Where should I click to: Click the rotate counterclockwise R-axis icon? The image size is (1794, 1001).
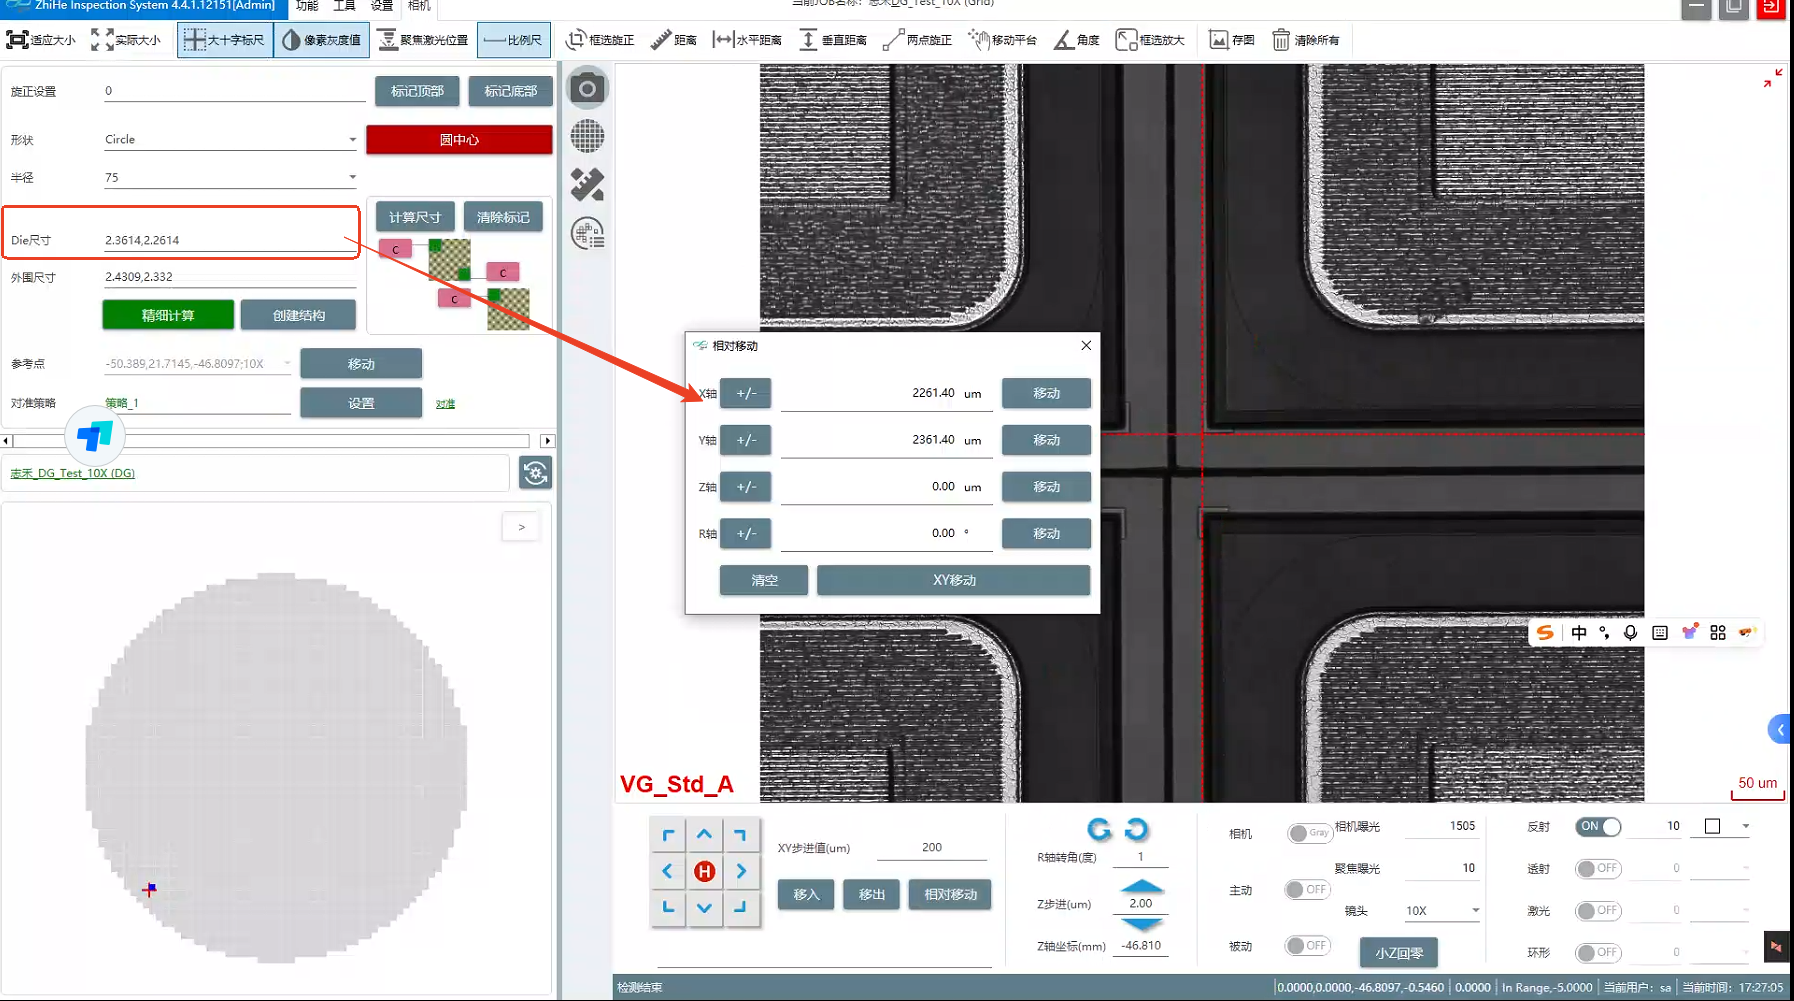coord(1099,829)
